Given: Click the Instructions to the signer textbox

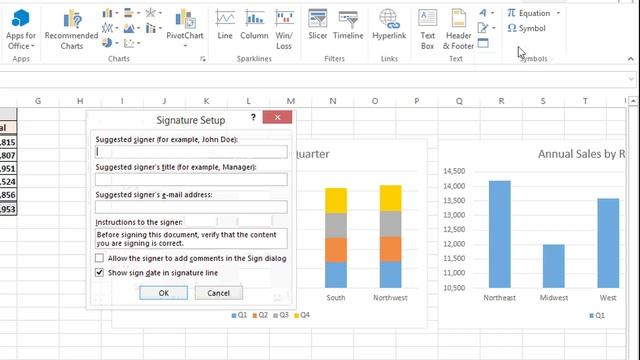Looking at the screenshot, I should pos(191,239).
